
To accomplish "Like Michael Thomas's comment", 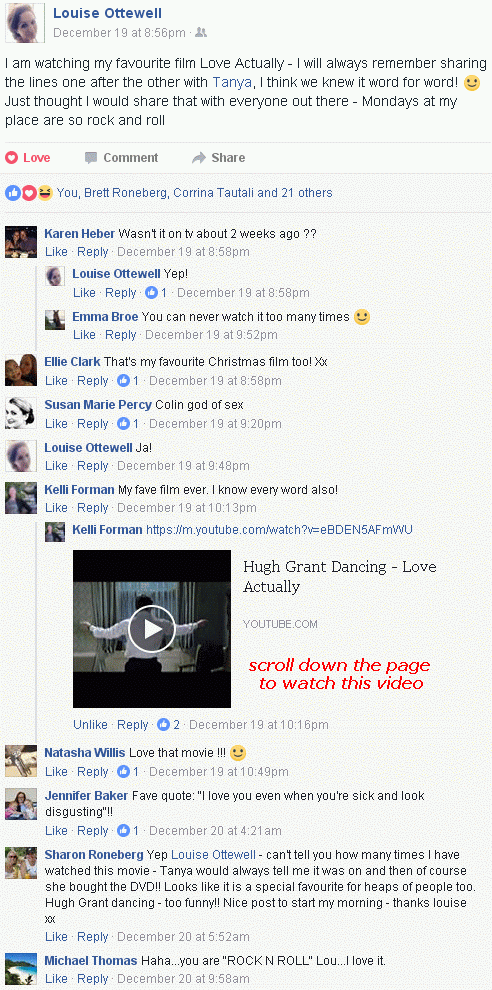I will [56, 979].
